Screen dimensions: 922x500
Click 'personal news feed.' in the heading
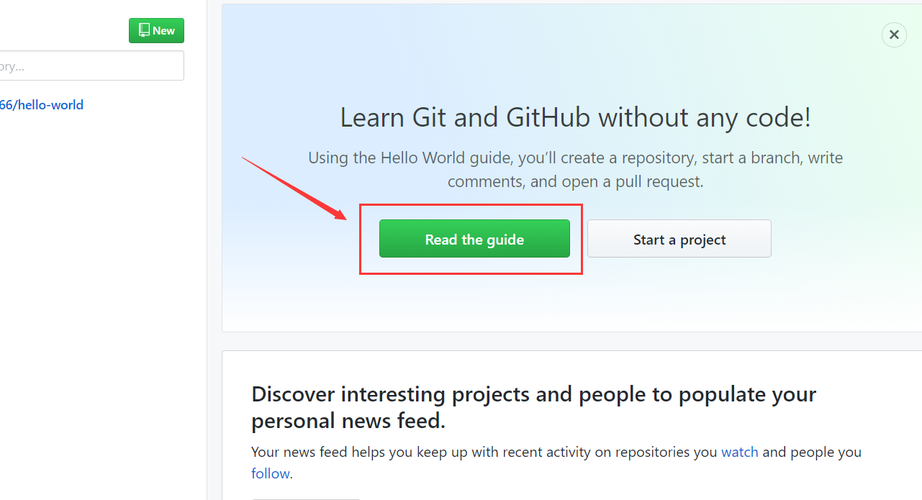coord(348,420)
